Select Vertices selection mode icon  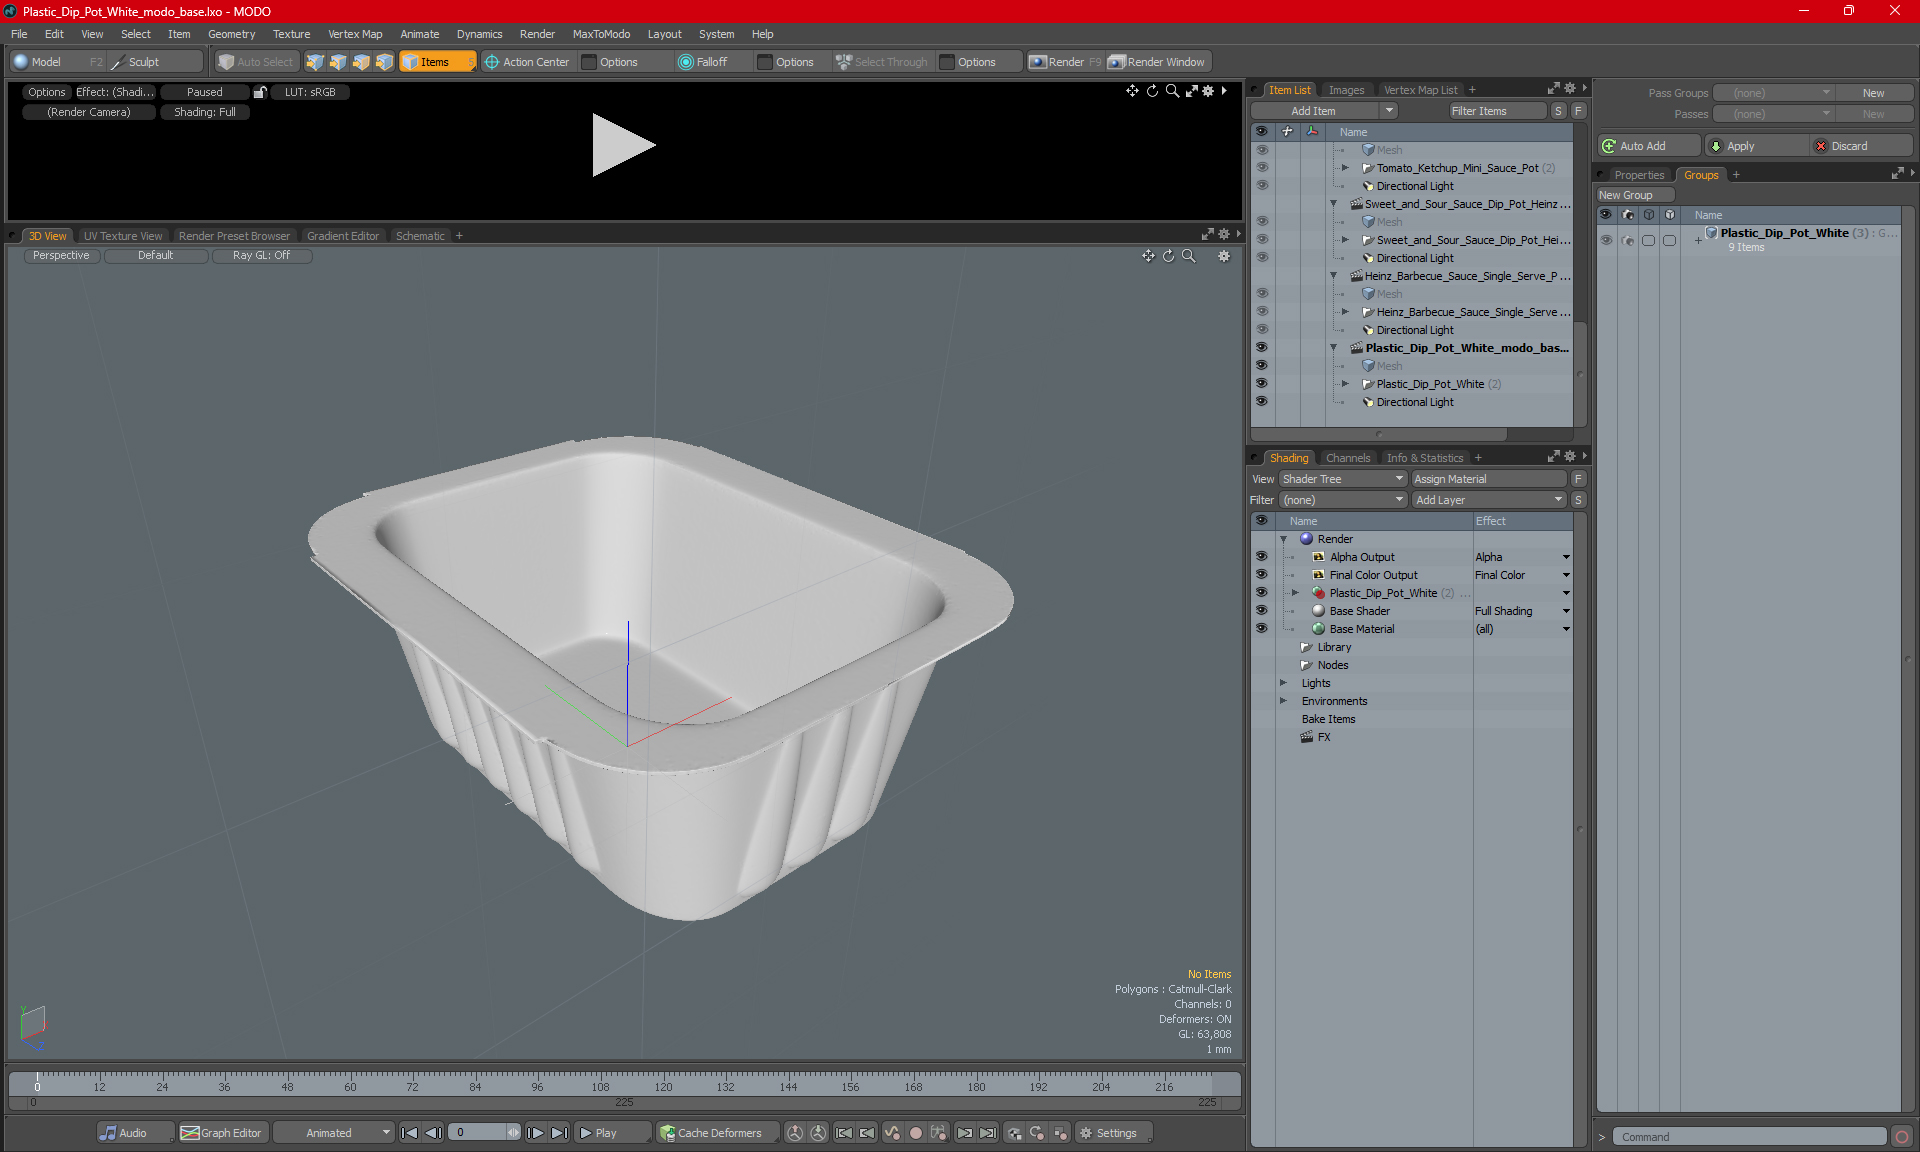click(315, 62)
